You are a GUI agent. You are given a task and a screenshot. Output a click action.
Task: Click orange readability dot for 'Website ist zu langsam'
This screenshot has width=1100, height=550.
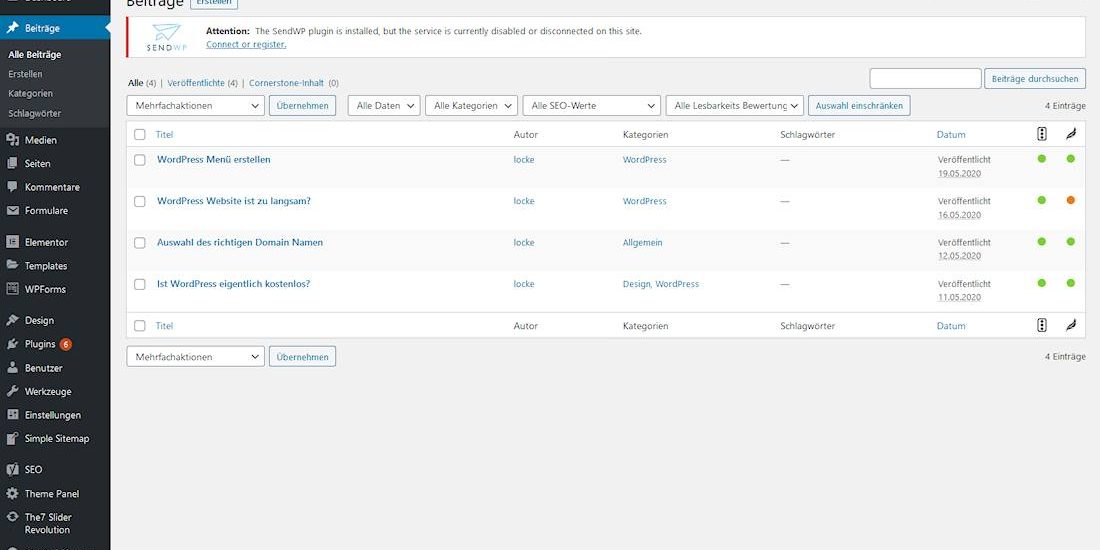(1071, 200)
